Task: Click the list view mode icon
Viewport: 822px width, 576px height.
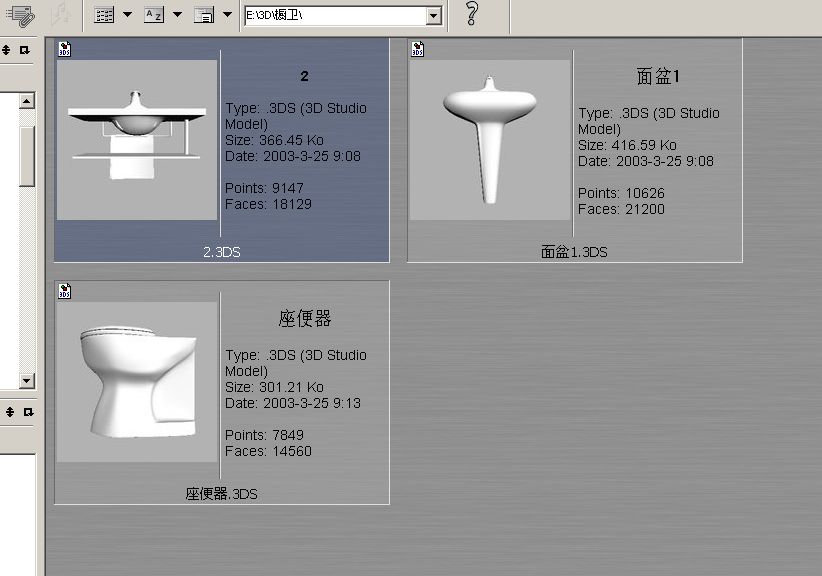Action: pyautogui.click(x=104, y=15)
